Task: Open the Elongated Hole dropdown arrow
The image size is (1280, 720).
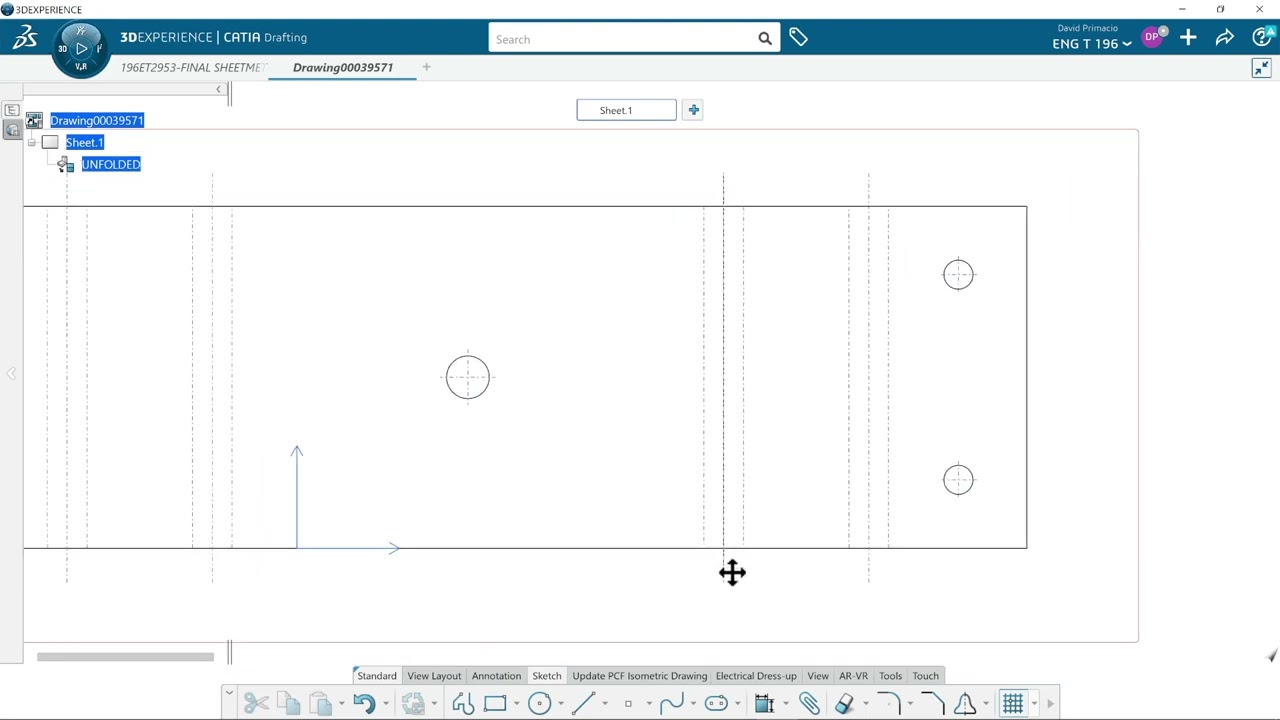Action: [x=738, y=704]
